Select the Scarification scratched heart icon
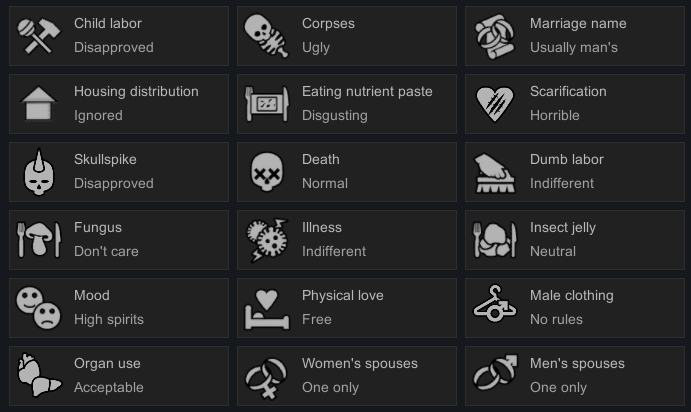This screenshot has height=412, width=691. [x=496, y=103]
